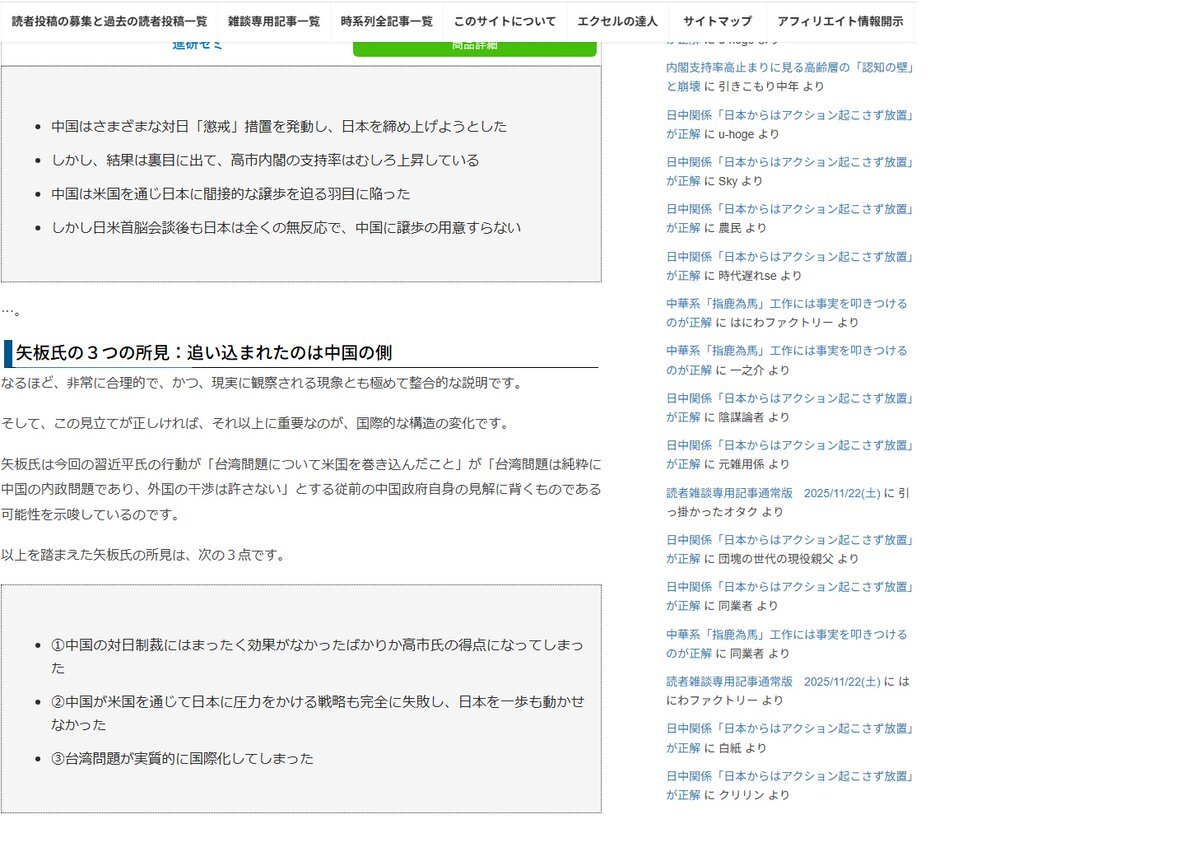
Task: Open the 日中関係 link commented by クリリン
Action: pos(790,776)
